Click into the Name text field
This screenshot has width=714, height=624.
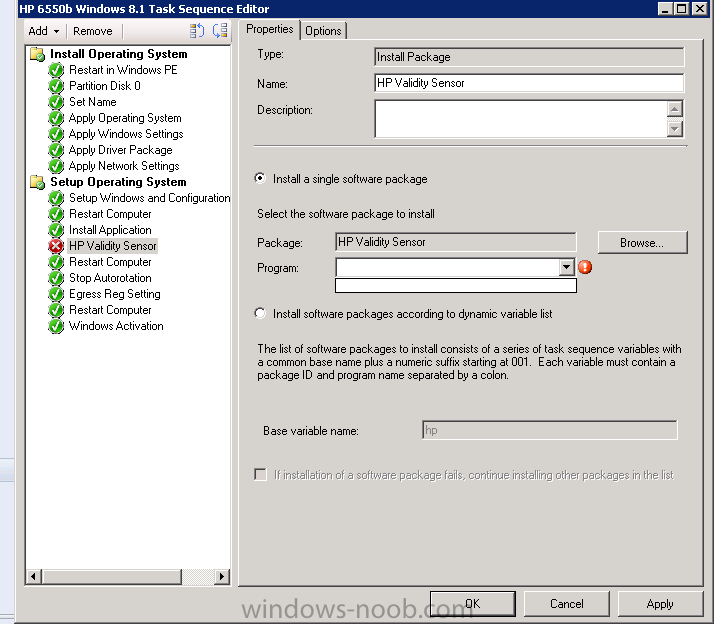(529, 83)
